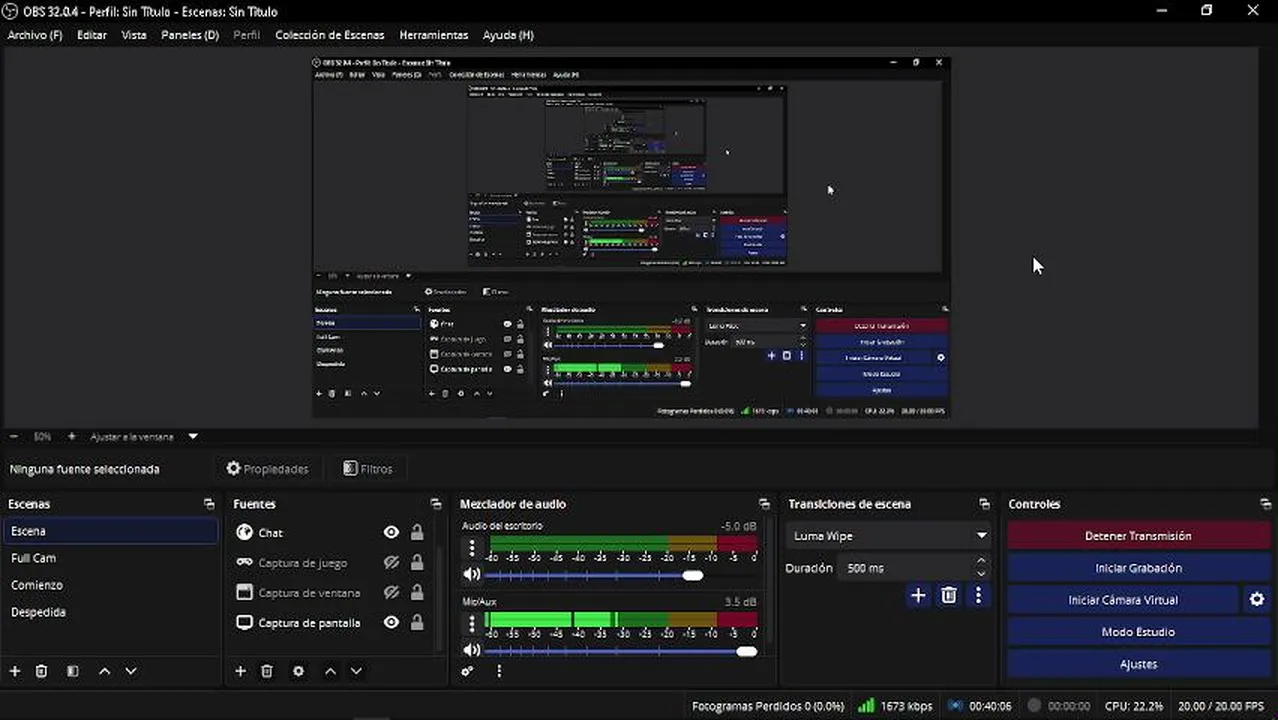The height and width of the screenshot is (720, 1278).
Task: Undock the Escenas panel
Action: click(x=209, y=504)
